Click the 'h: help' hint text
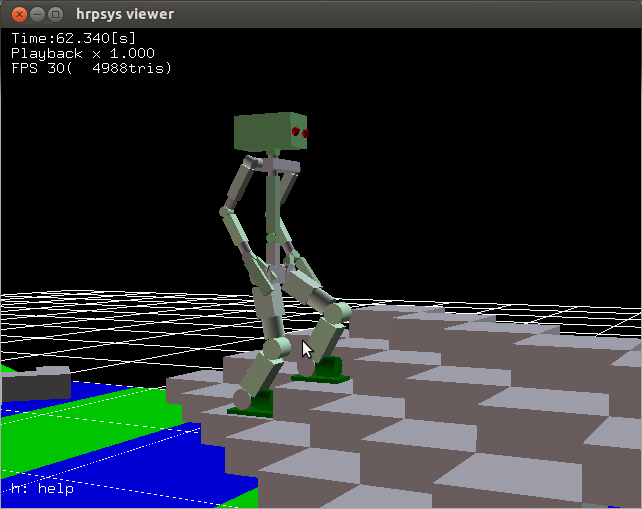This screenshot has height=509, width=642. pos(42,488)
